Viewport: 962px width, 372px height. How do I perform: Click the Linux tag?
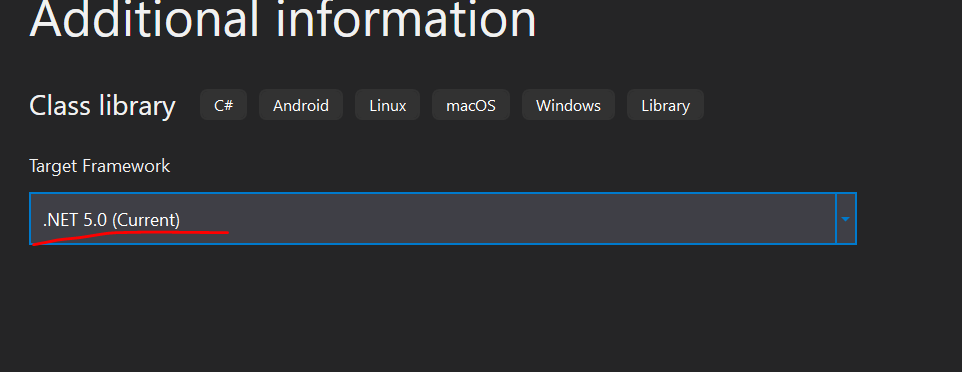coord(387,105)
